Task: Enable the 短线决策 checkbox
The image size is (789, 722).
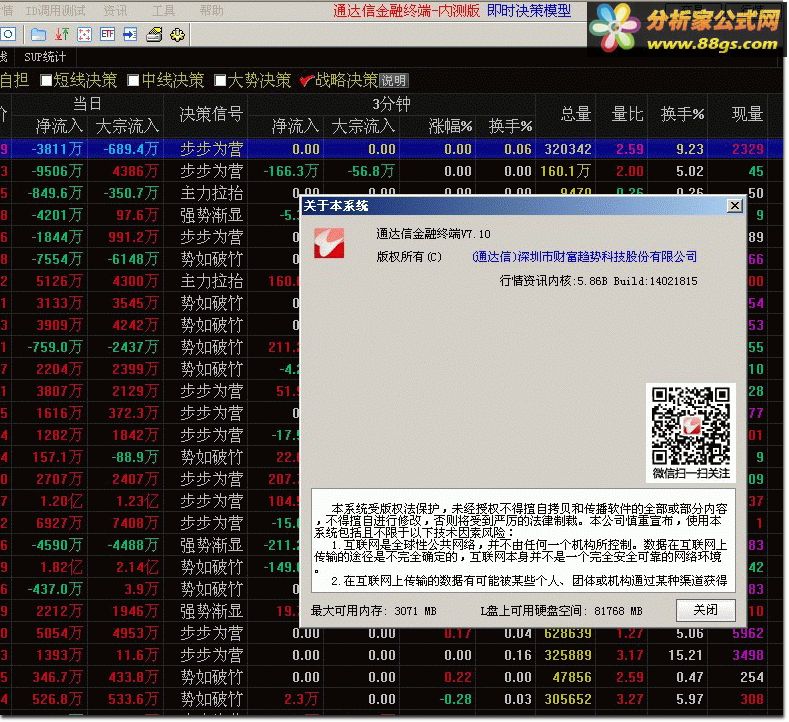Action: [x=46, y=81]
